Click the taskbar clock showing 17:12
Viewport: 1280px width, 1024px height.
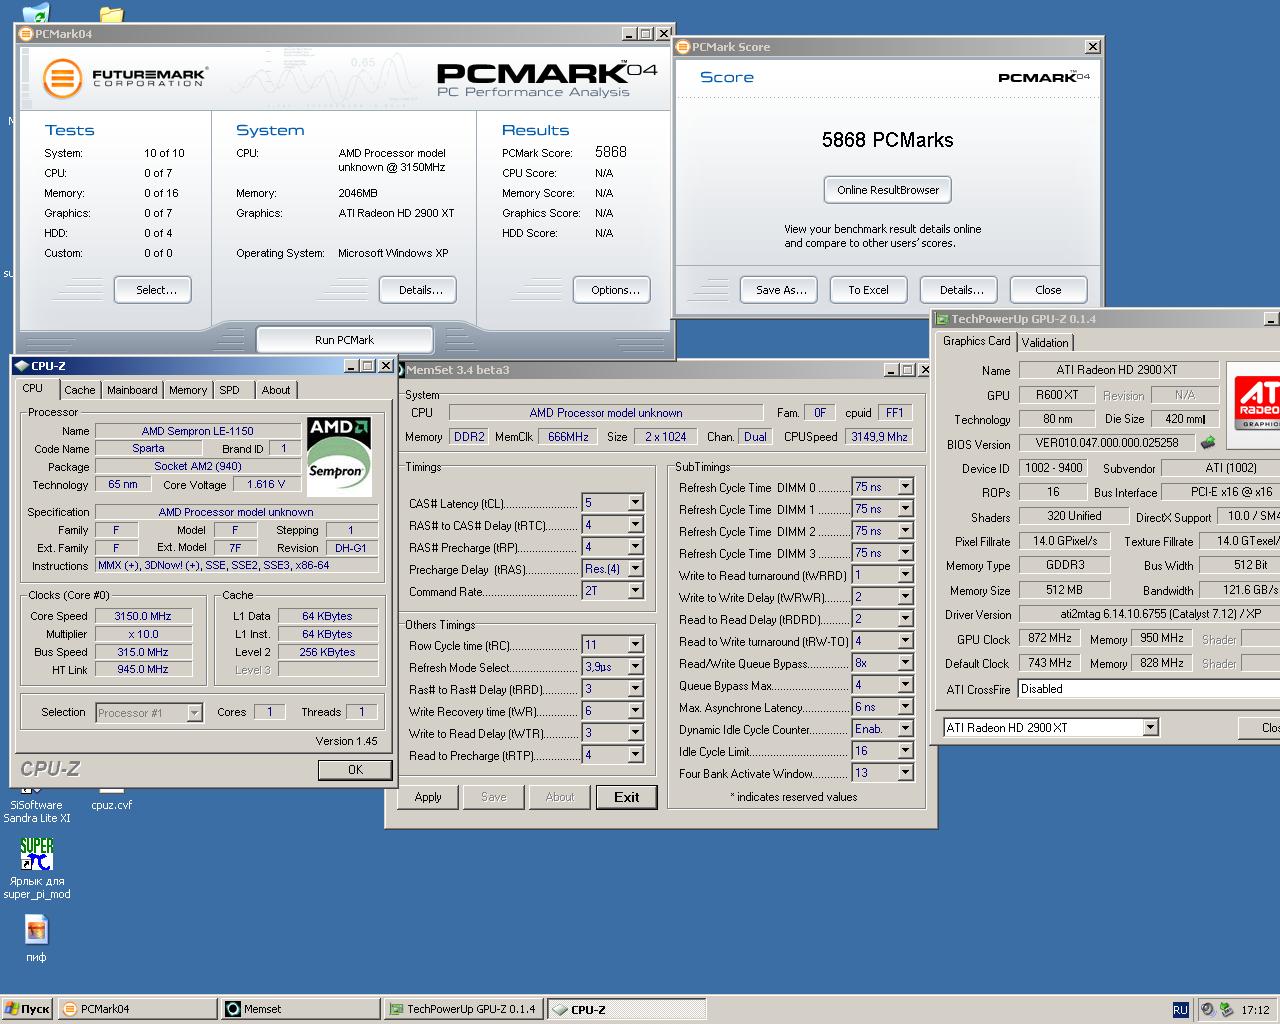click(1255, 1010)
